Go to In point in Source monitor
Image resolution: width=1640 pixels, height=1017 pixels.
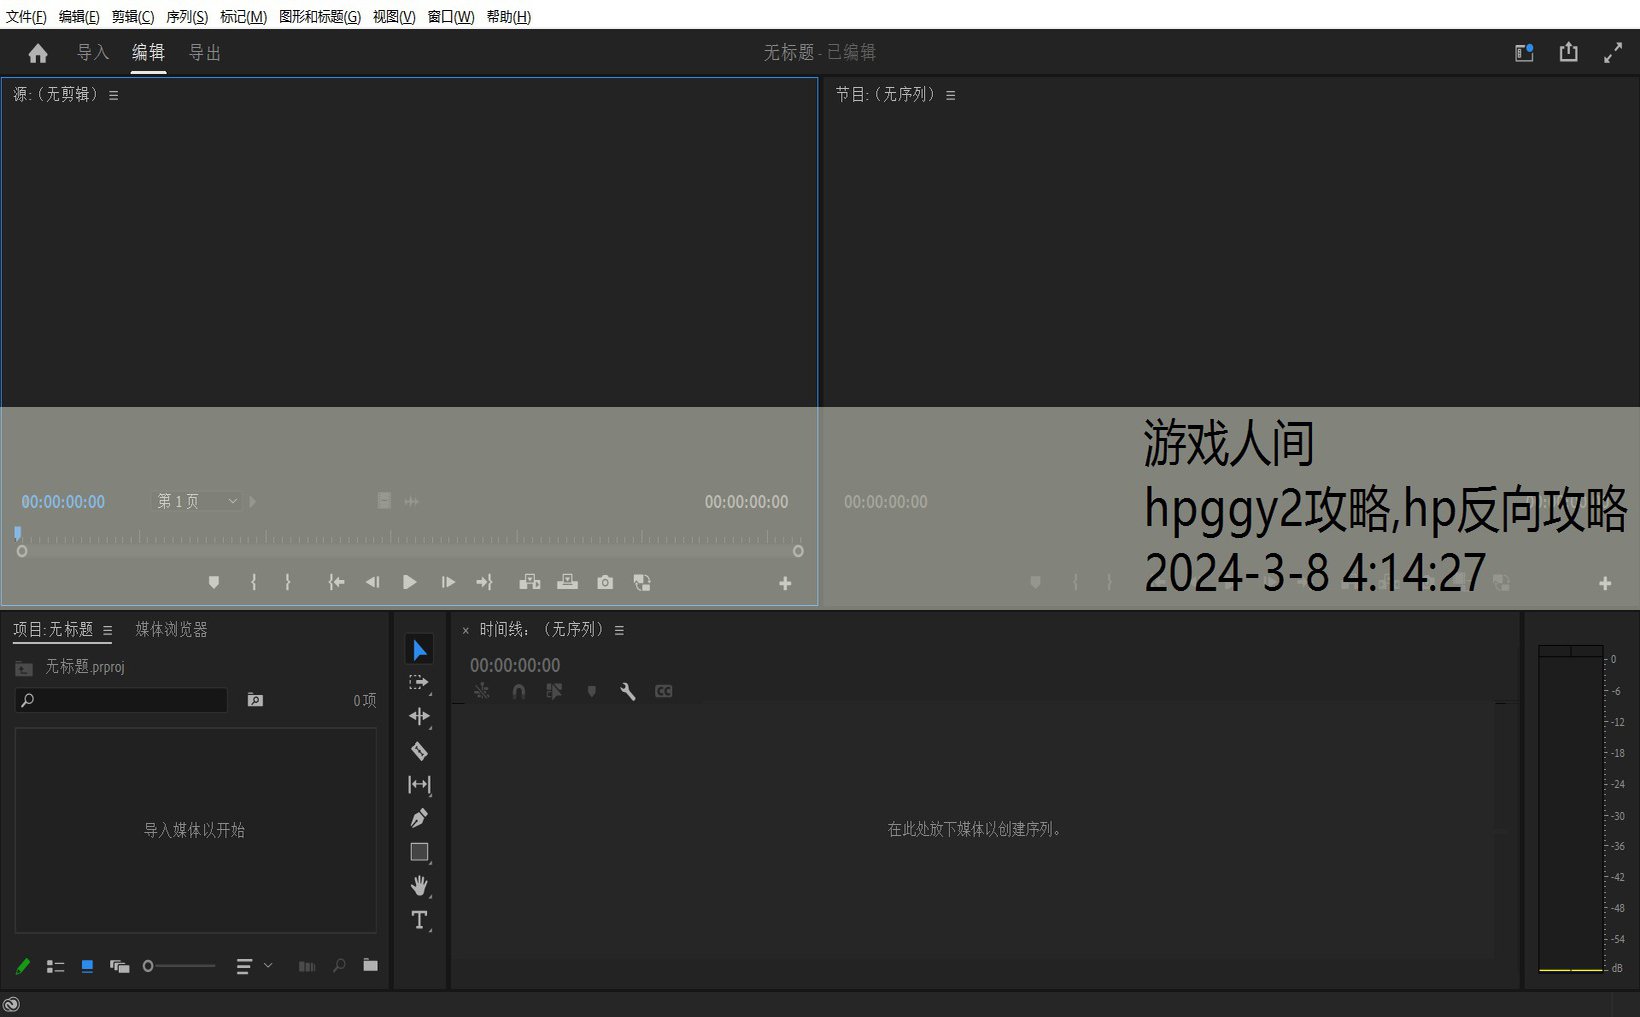coord(337,582)
